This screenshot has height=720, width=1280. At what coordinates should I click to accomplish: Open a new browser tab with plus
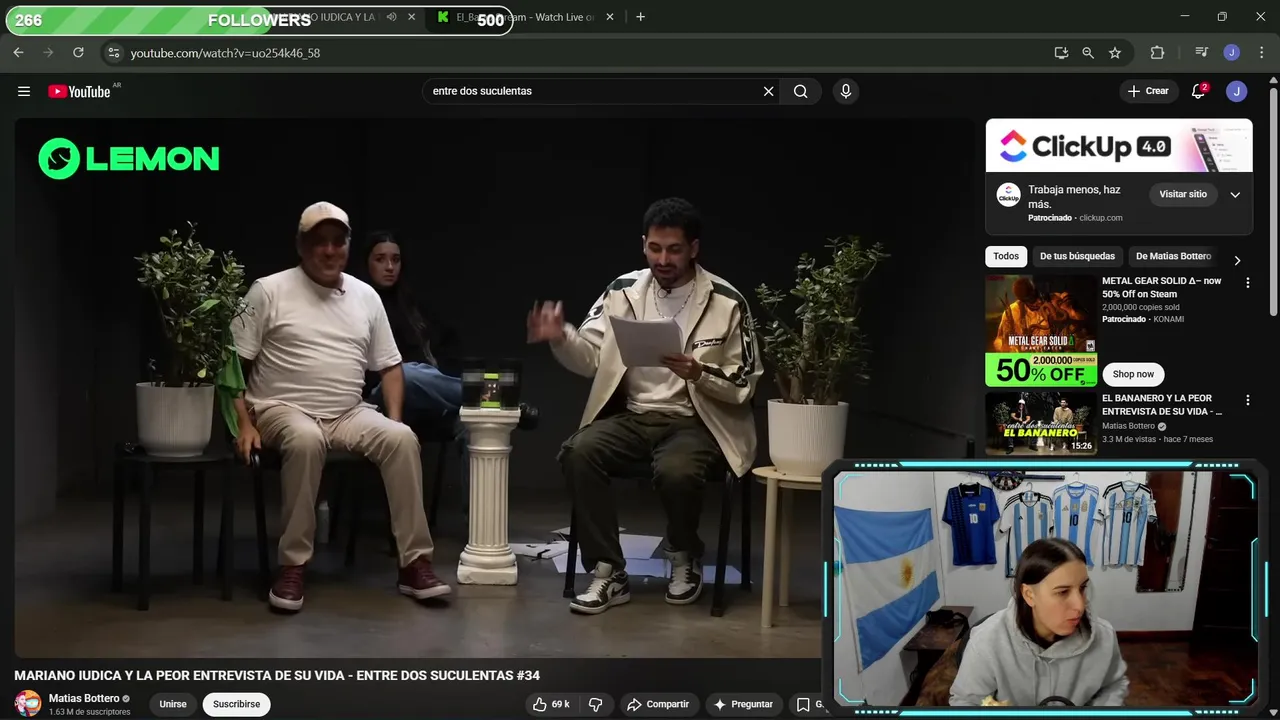pyautogui.click(x=640, y=17)
